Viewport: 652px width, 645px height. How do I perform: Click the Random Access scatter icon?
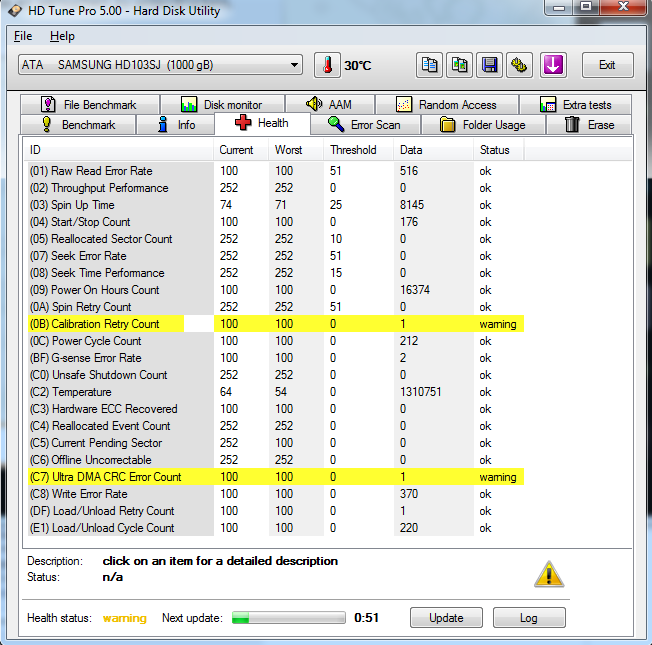coord(404,104)
